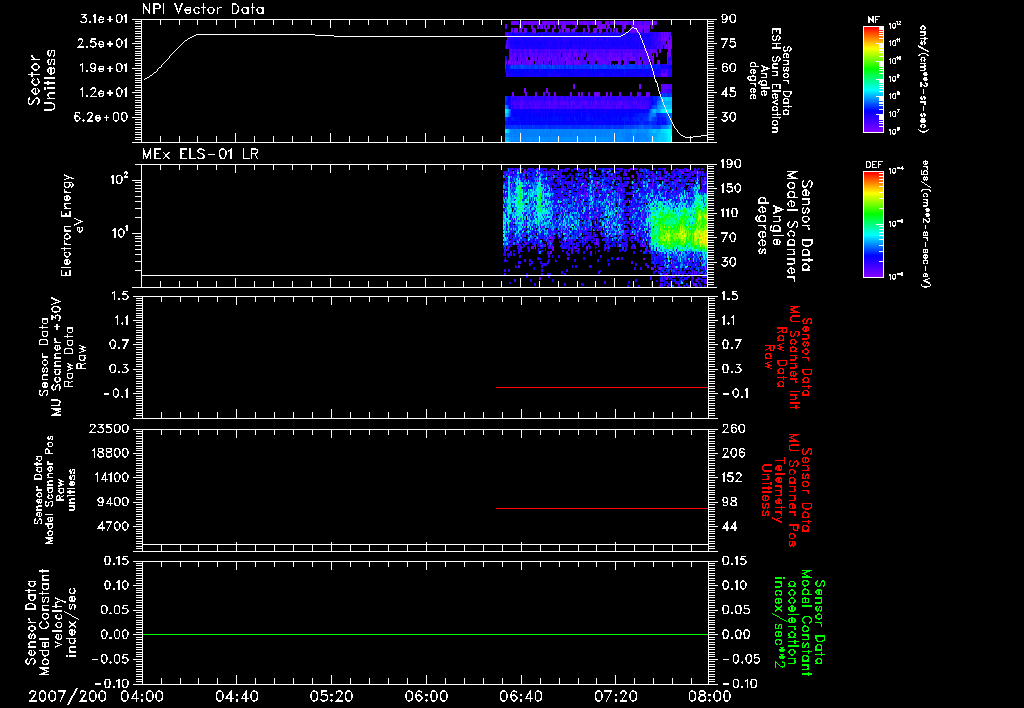Click the "190" Scanner Angle tick label
Image resolution: width=1024 pixels, height=708 pixels.
(731, 164)
